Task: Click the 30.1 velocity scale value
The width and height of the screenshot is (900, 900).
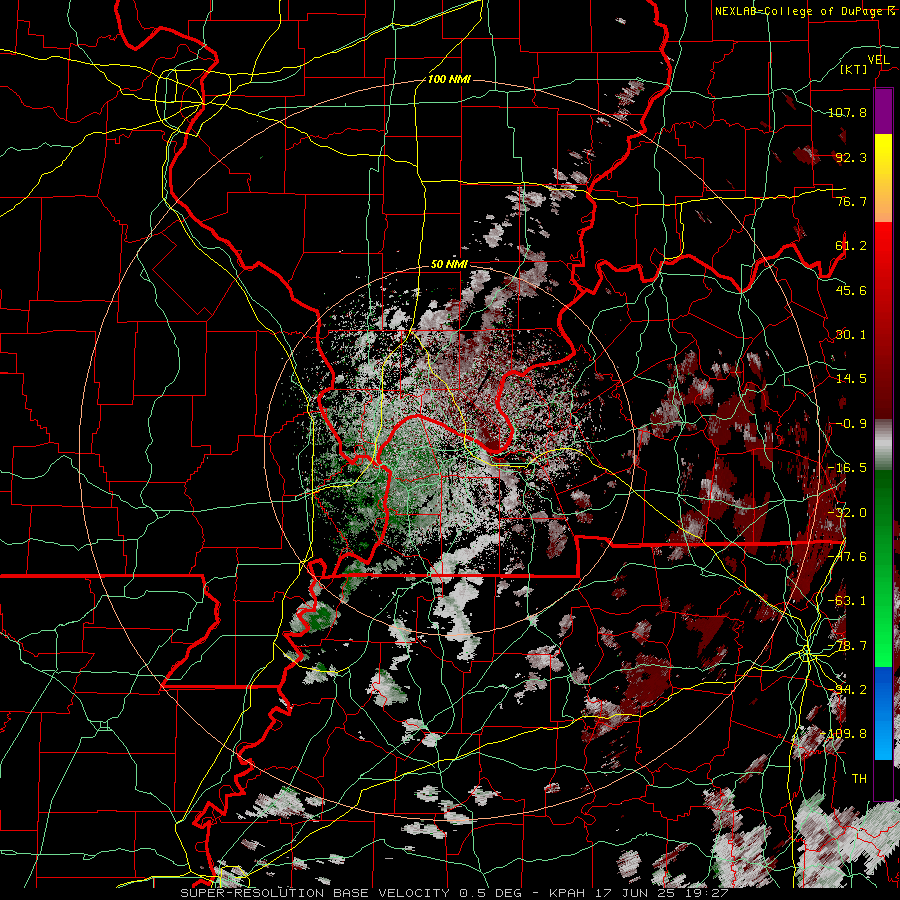Action: pos(851,335)
